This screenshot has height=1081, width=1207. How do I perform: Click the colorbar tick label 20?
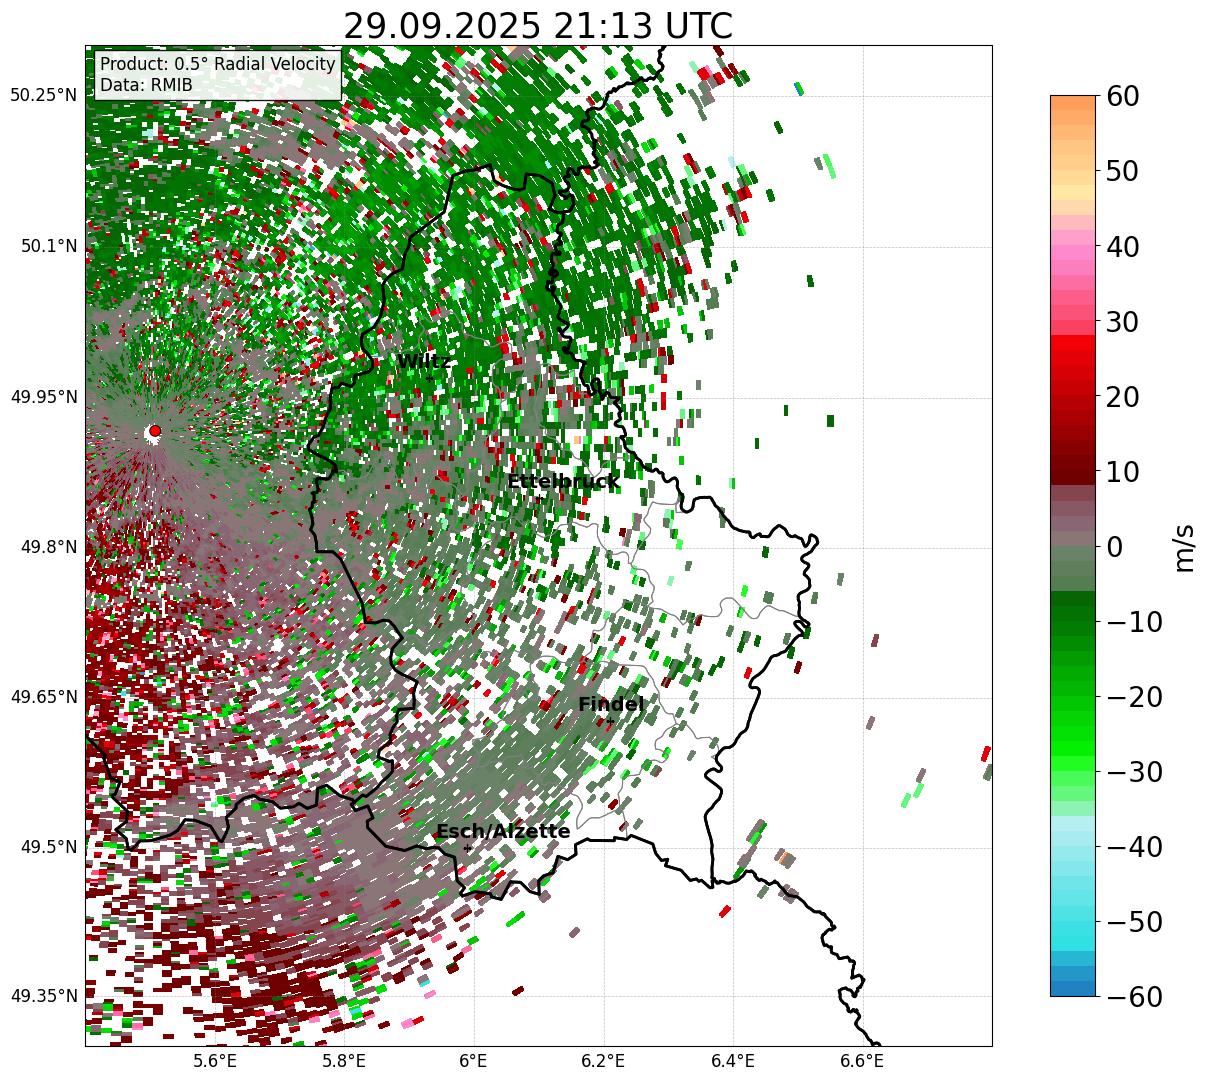[1124, 397]
